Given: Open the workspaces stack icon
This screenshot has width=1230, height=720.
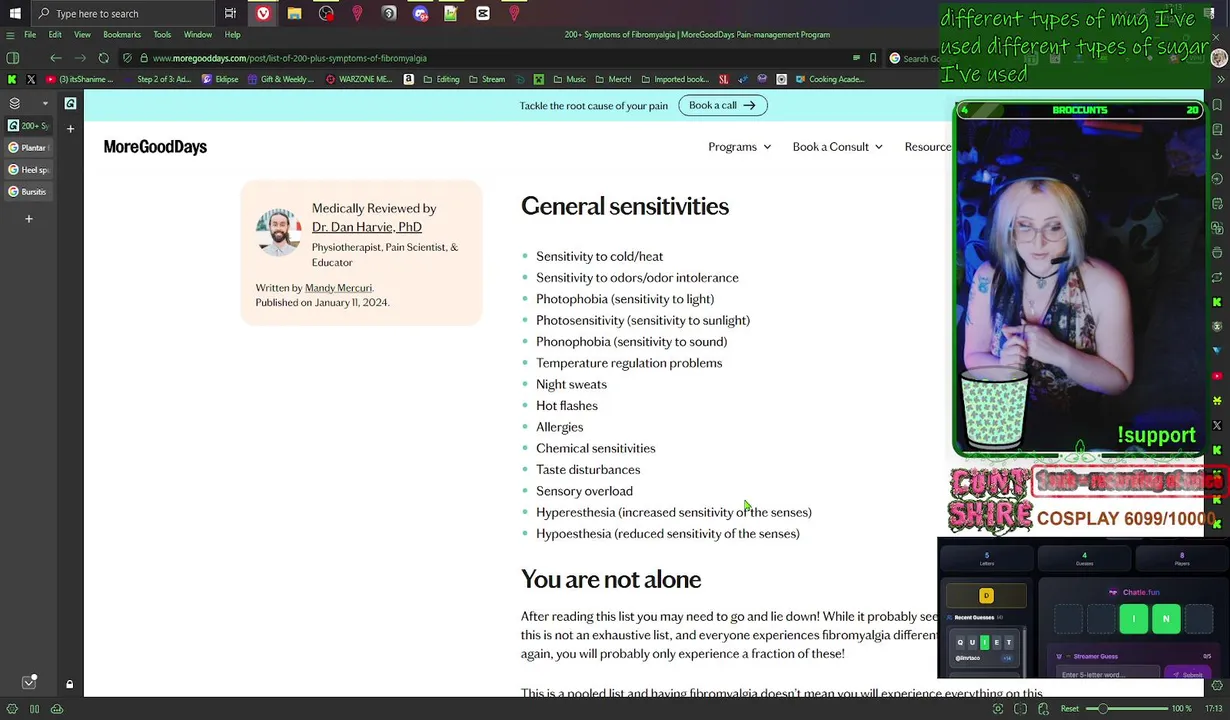Looking at the screenshot, I should tap(14, 103).
